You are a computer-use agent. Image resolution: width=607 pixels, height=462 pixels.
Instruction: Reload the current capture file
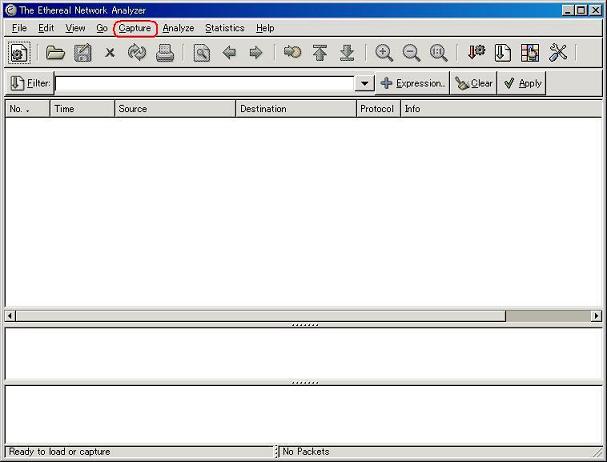[x=137, y=53]
